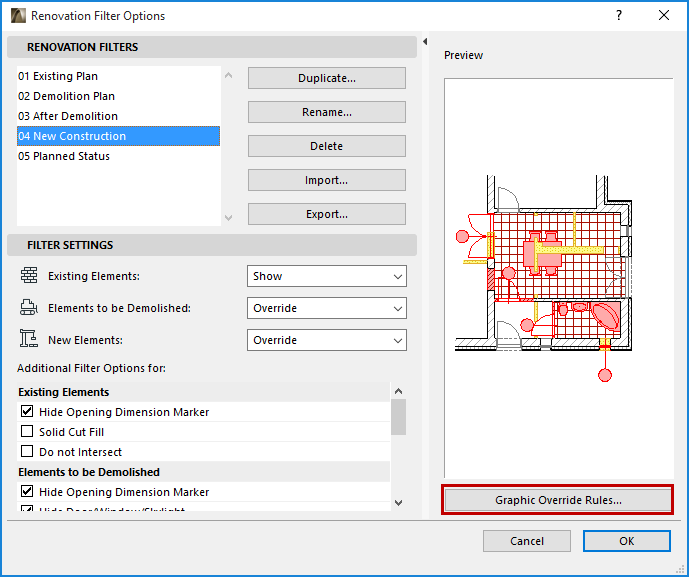Click the additional options scrollbar thumb
Image resolution: width=689 pixels, height=577 pixels.
point(399,417)
